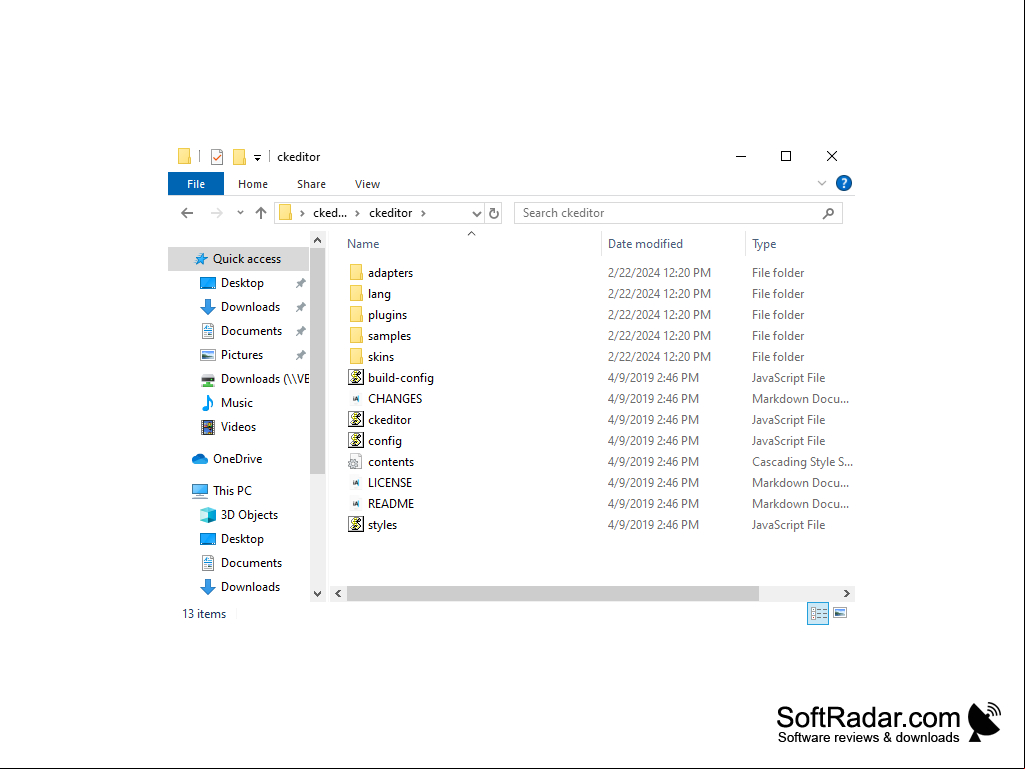Sort by the Type column header
1025x769 pixels.
pos(764,244)
